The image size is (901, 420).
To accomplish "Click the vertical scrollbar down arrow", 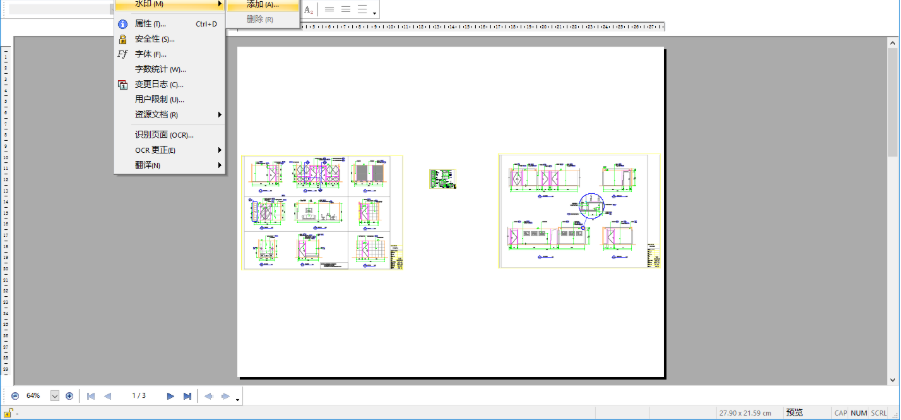I will pyautogui.click(x=892, y=380).
